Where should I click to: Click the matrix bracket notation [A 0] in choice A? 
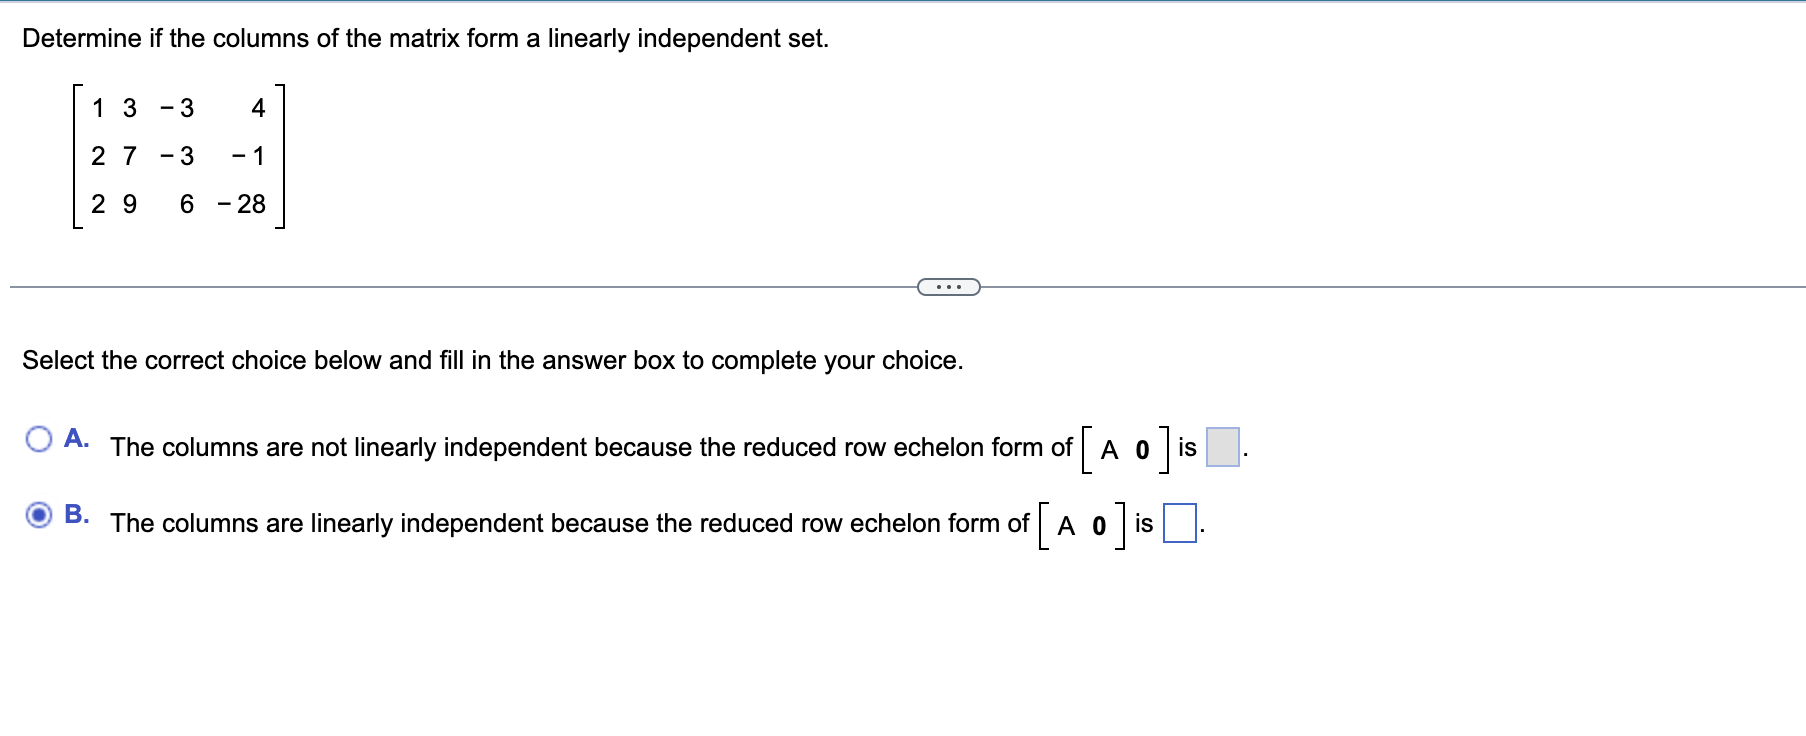(1123, 446)
